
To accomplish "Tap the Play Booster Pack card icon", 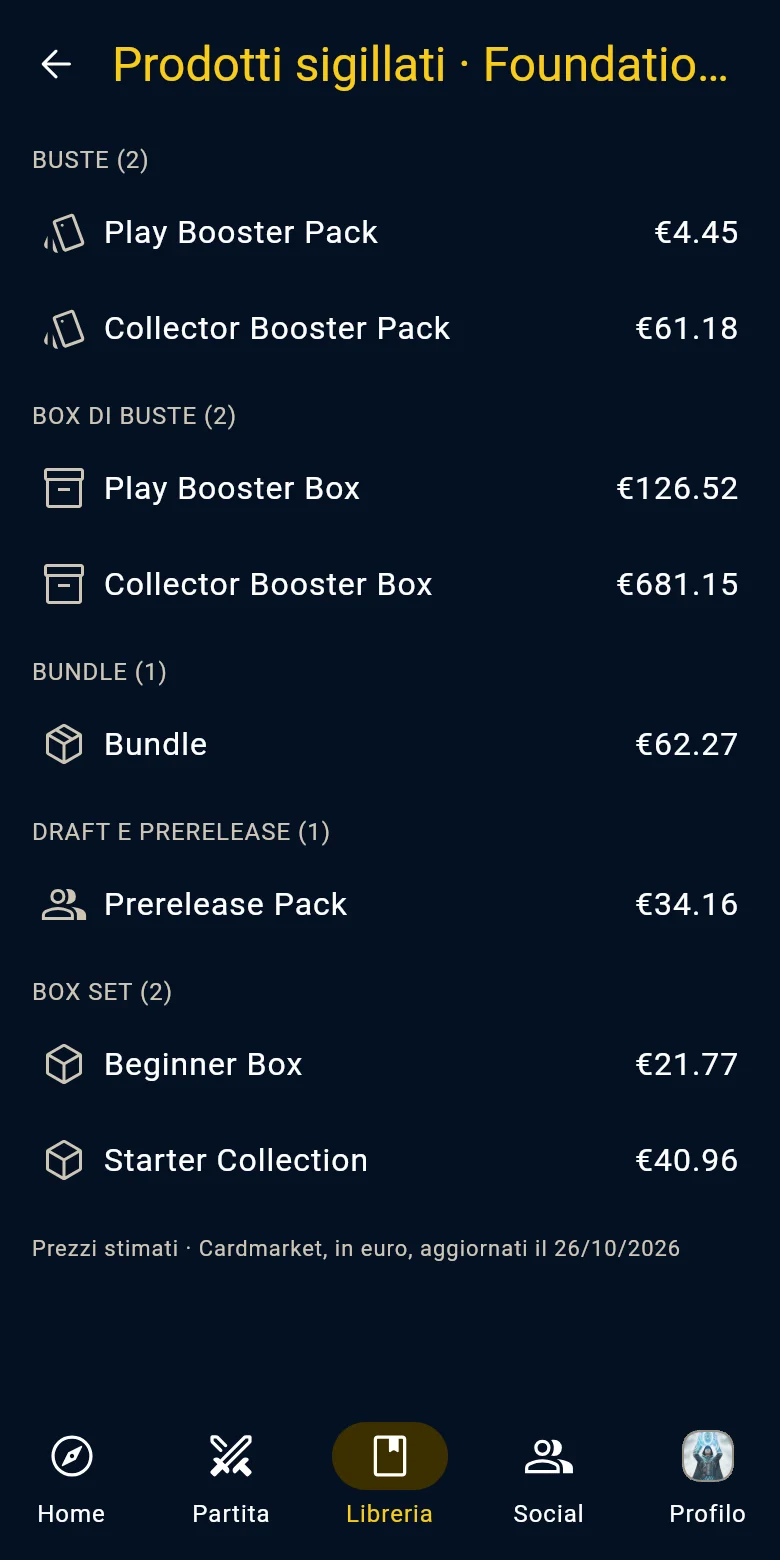I will (64, 233).
